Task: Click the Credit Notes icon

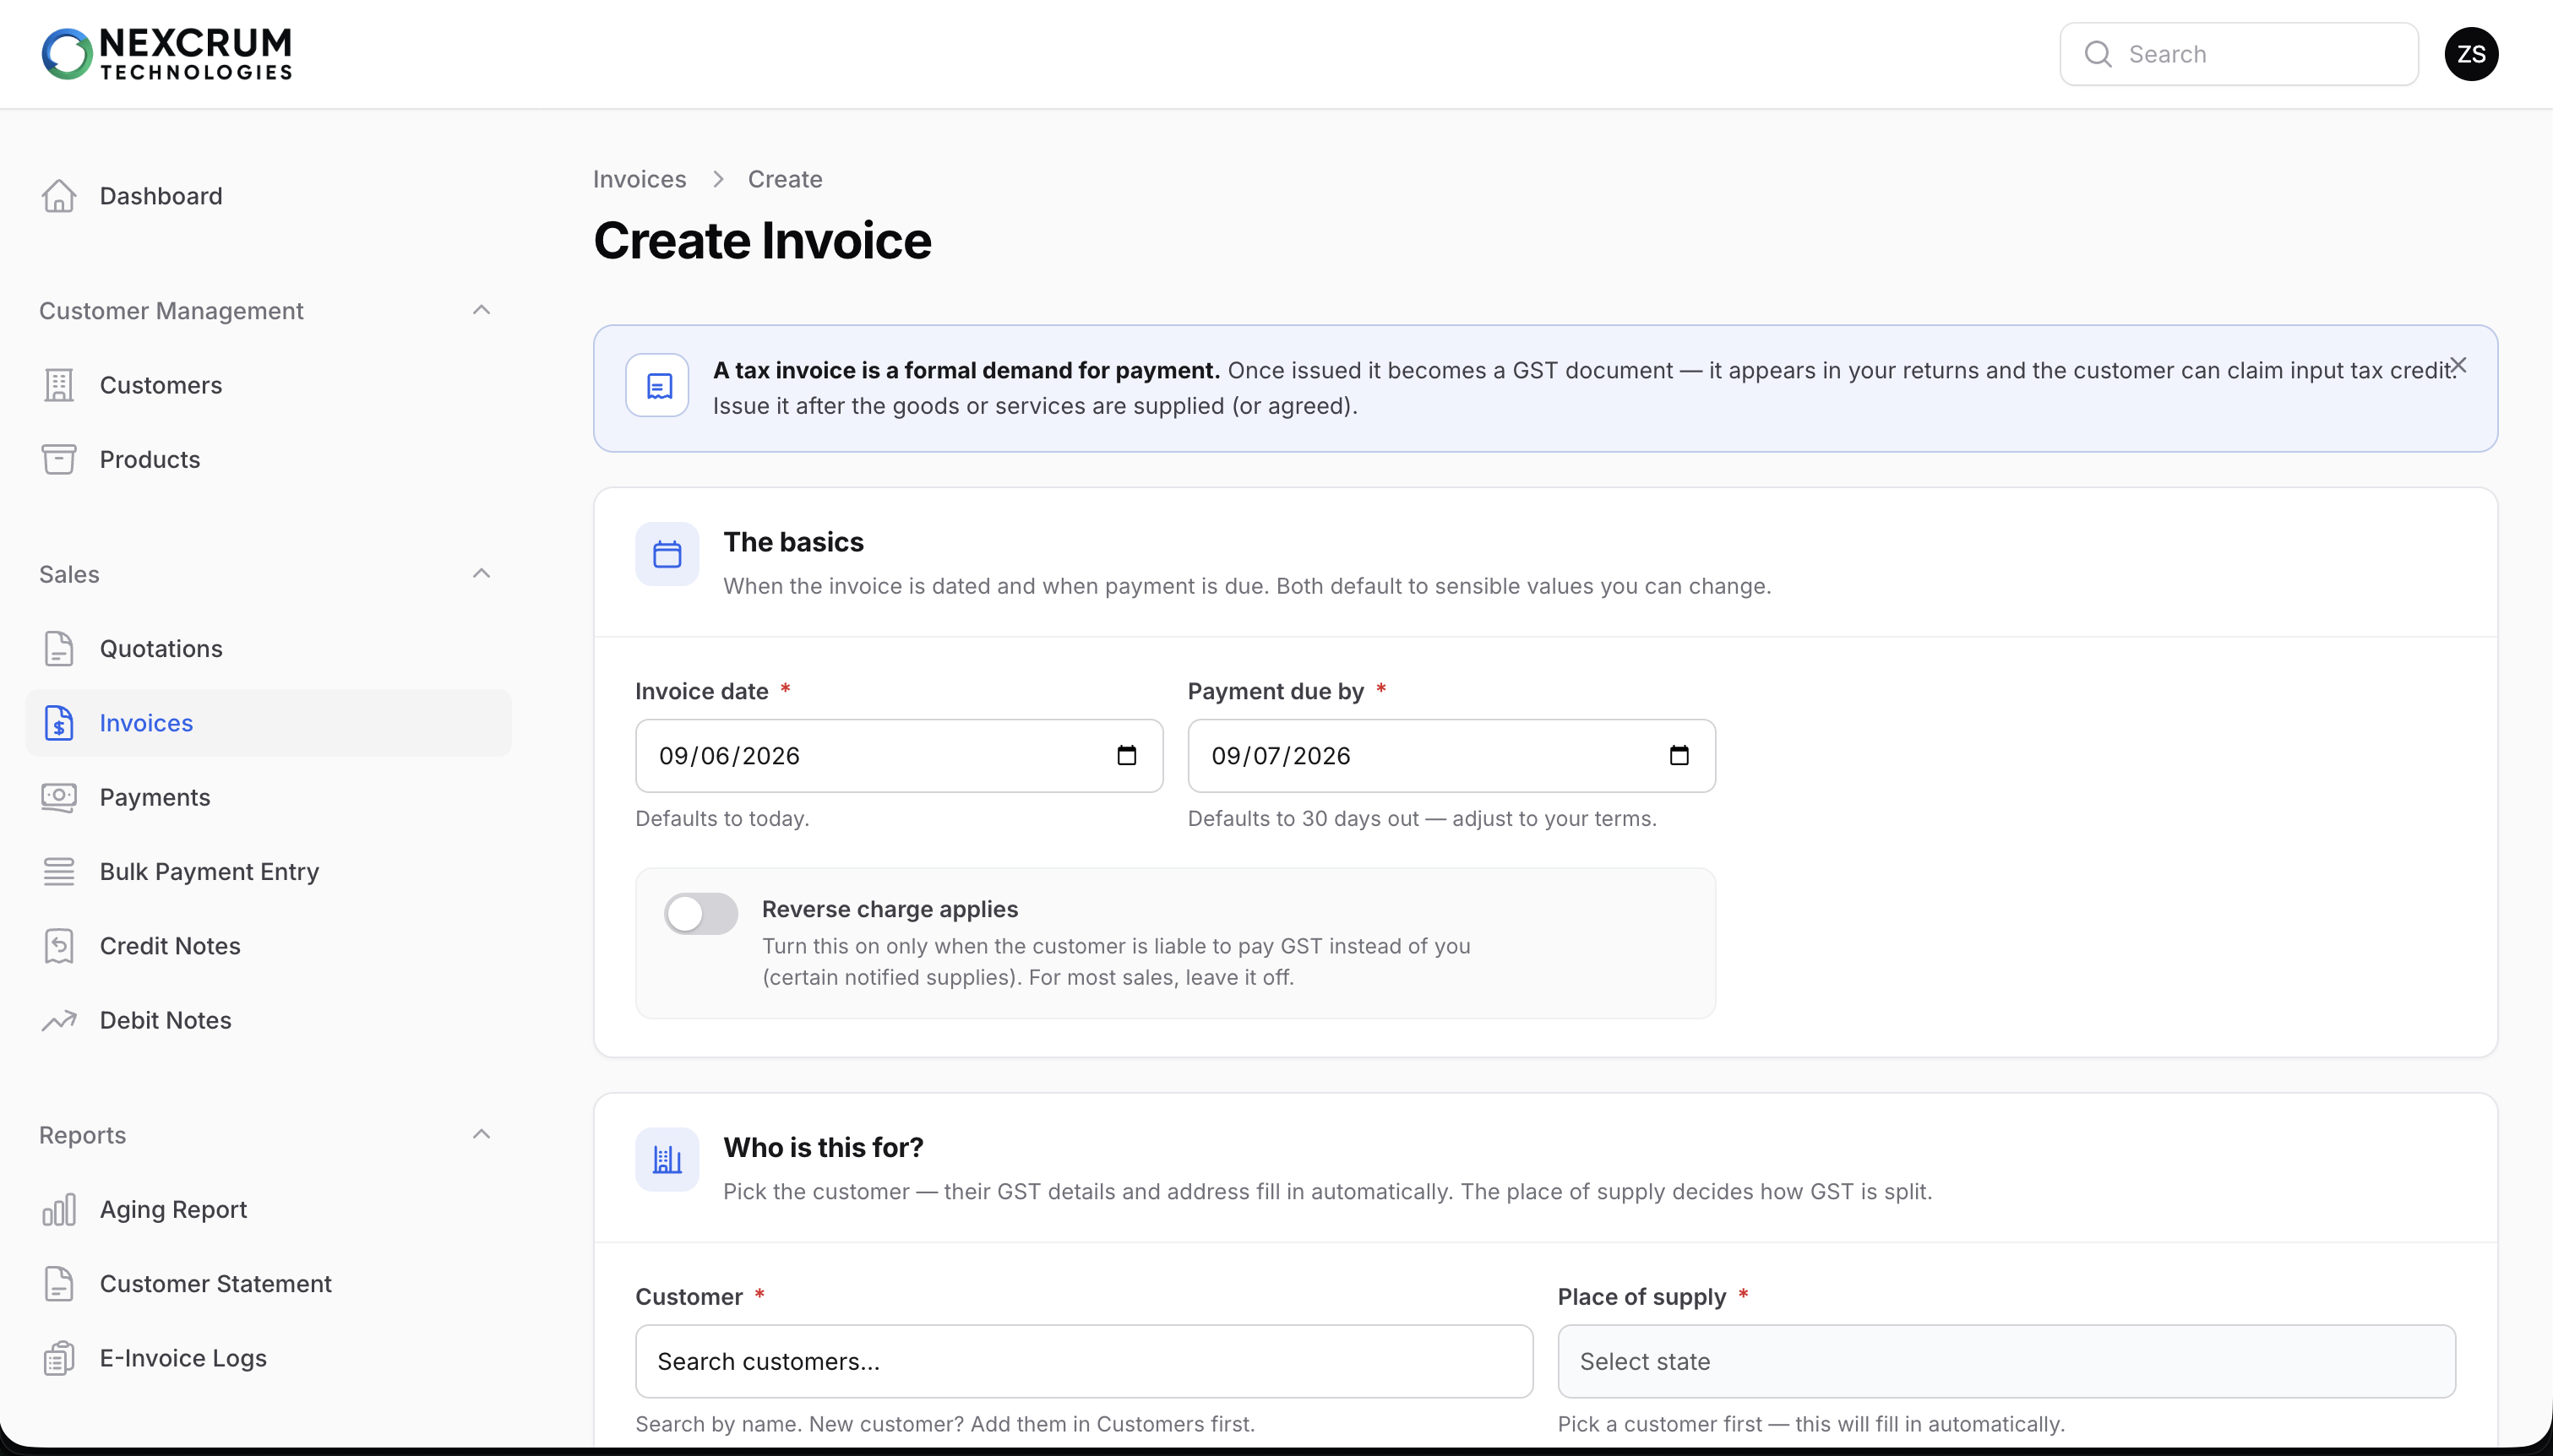Action: (x=59, y=946)
